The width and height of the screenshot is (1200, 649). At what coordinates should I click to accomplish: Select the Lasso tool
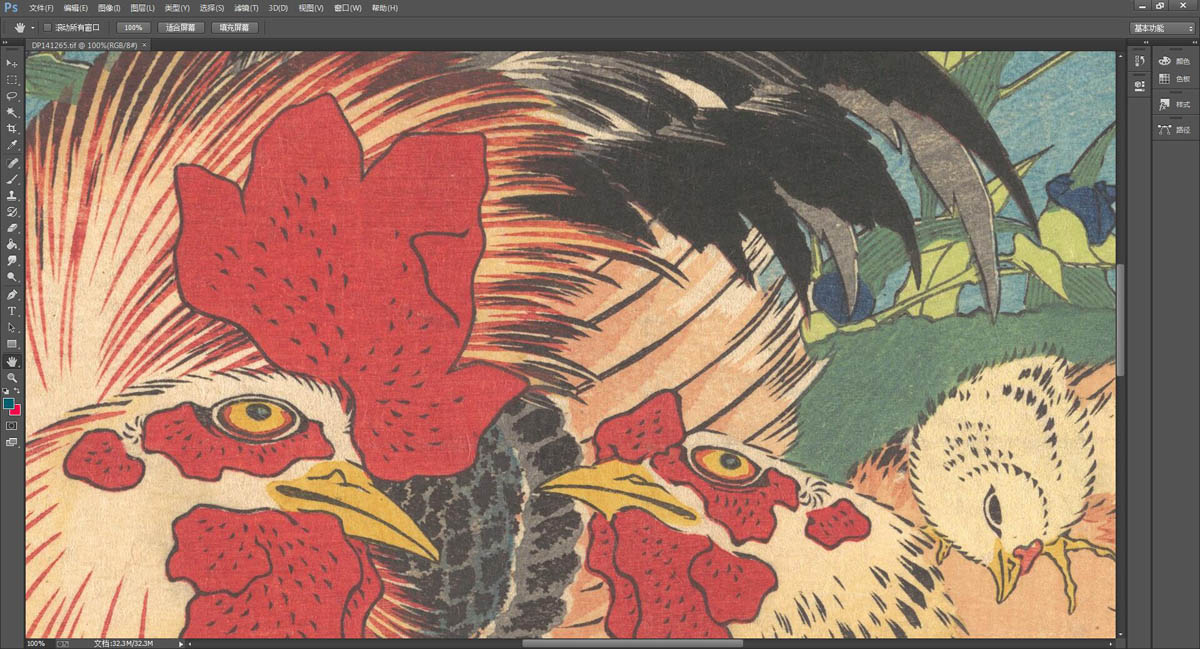tap(12, 96)
